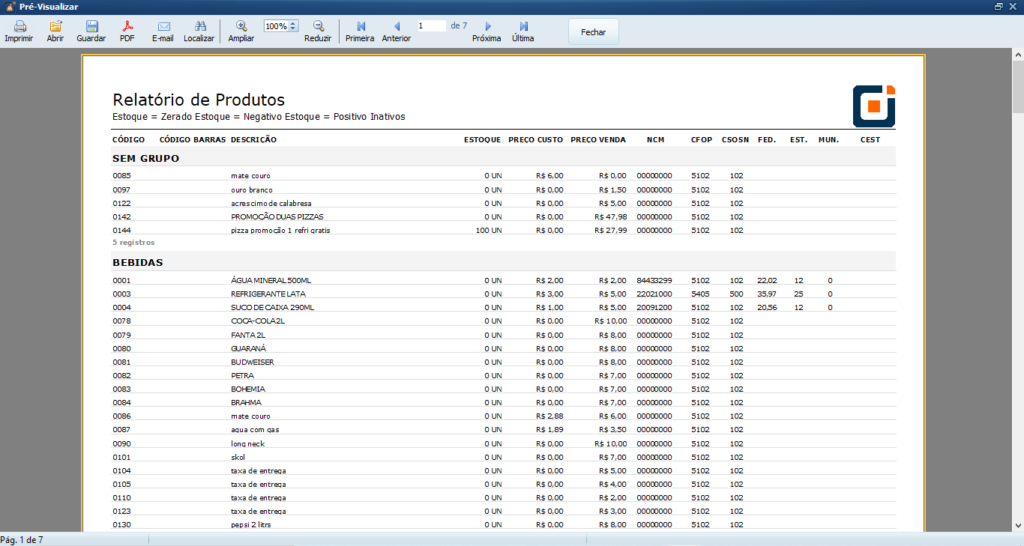This screenshot has height=546, width=1024.
Task: Advance to Próxima page
Action: point(486,30)
